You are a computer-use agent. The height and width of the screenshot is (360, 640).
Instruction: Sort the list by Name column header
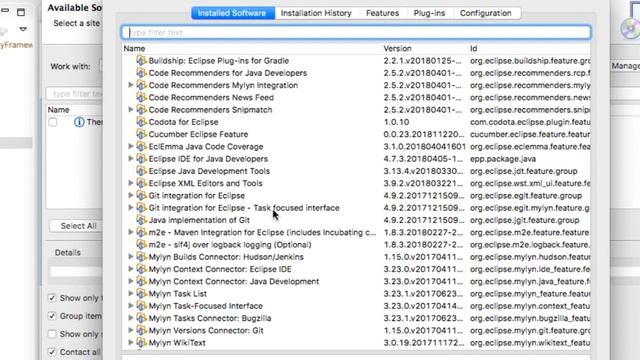pos(134,49)
